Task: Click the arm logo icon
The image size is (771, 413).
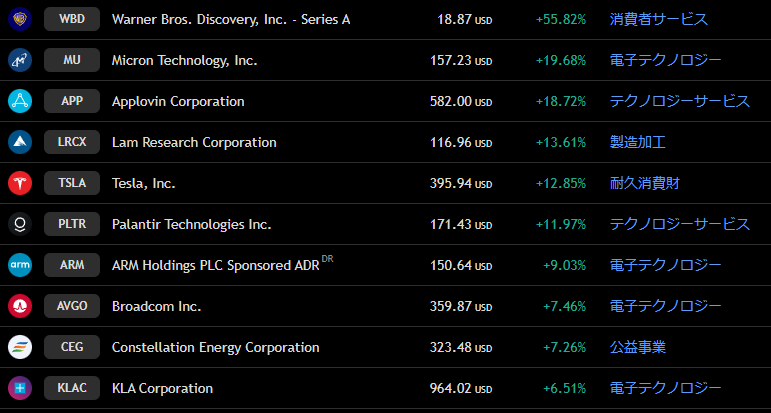Action: tap(20, 265)
